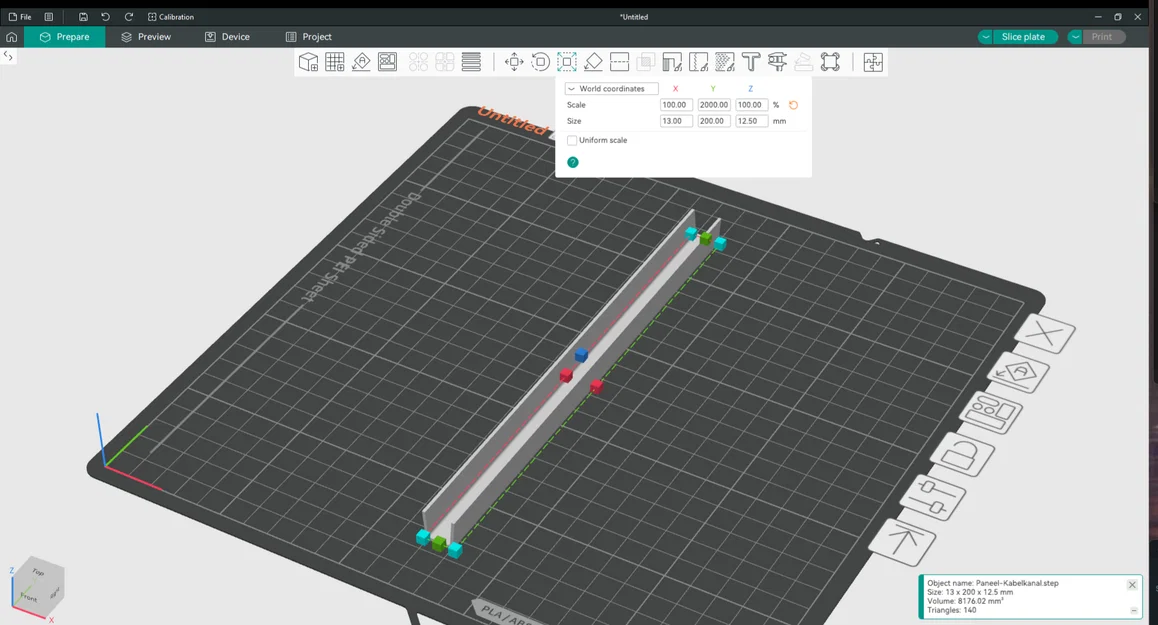Click the Add object cube icon
This screenshot has height=625, width=1158.
point(309,62)
